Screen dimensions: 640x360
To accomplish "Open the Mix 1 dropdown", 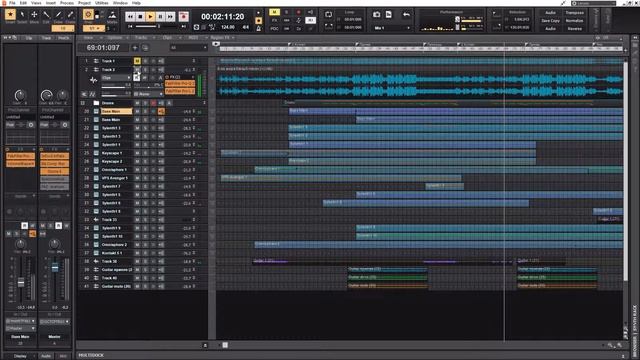I will click(x=392, y=28).
